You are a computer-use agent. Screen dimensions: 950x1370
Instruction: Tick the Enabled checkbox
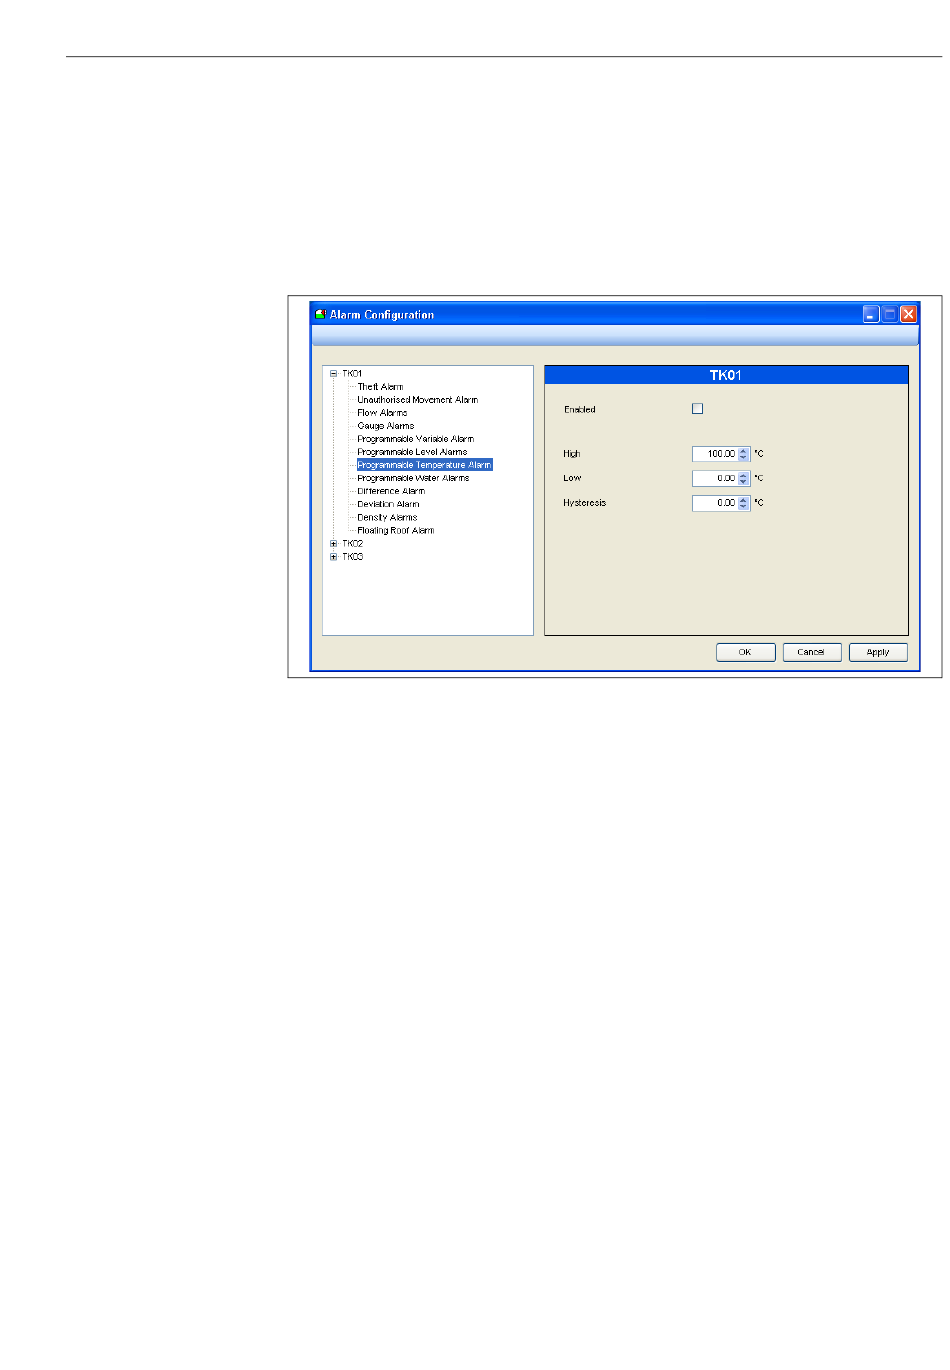698,409
